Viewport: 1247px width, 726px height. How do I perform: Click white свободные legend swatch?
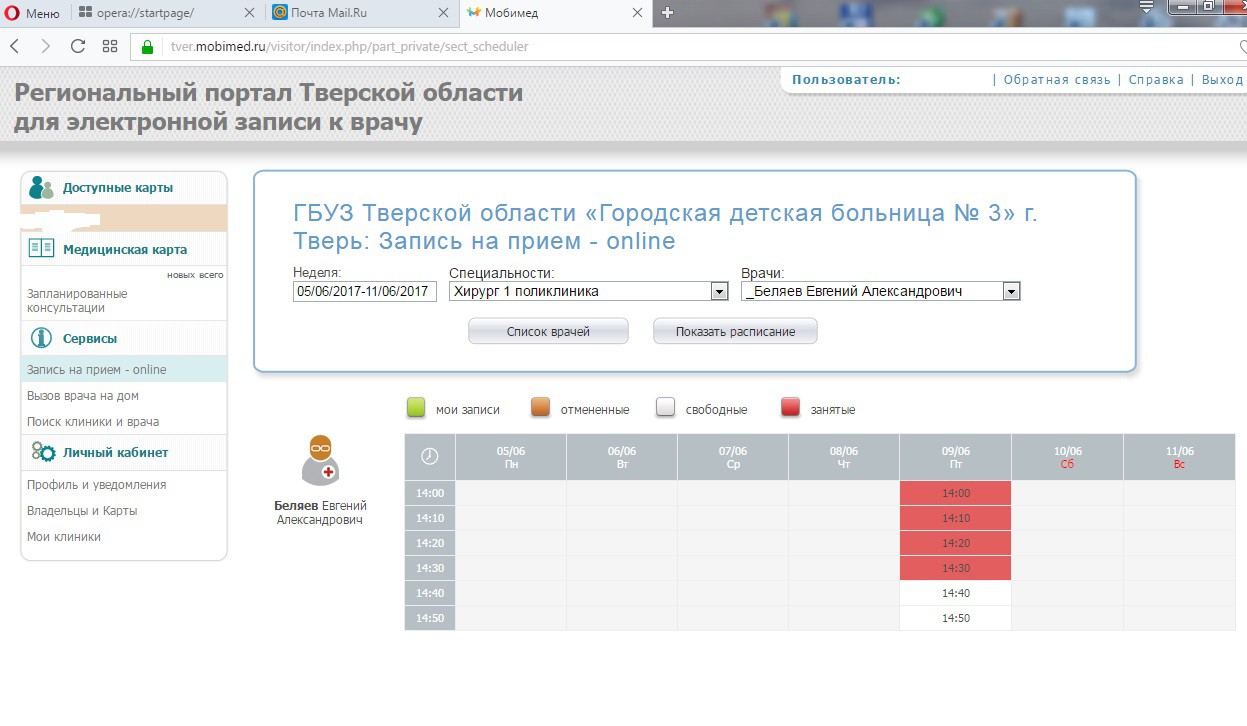[x=666, y=408]
